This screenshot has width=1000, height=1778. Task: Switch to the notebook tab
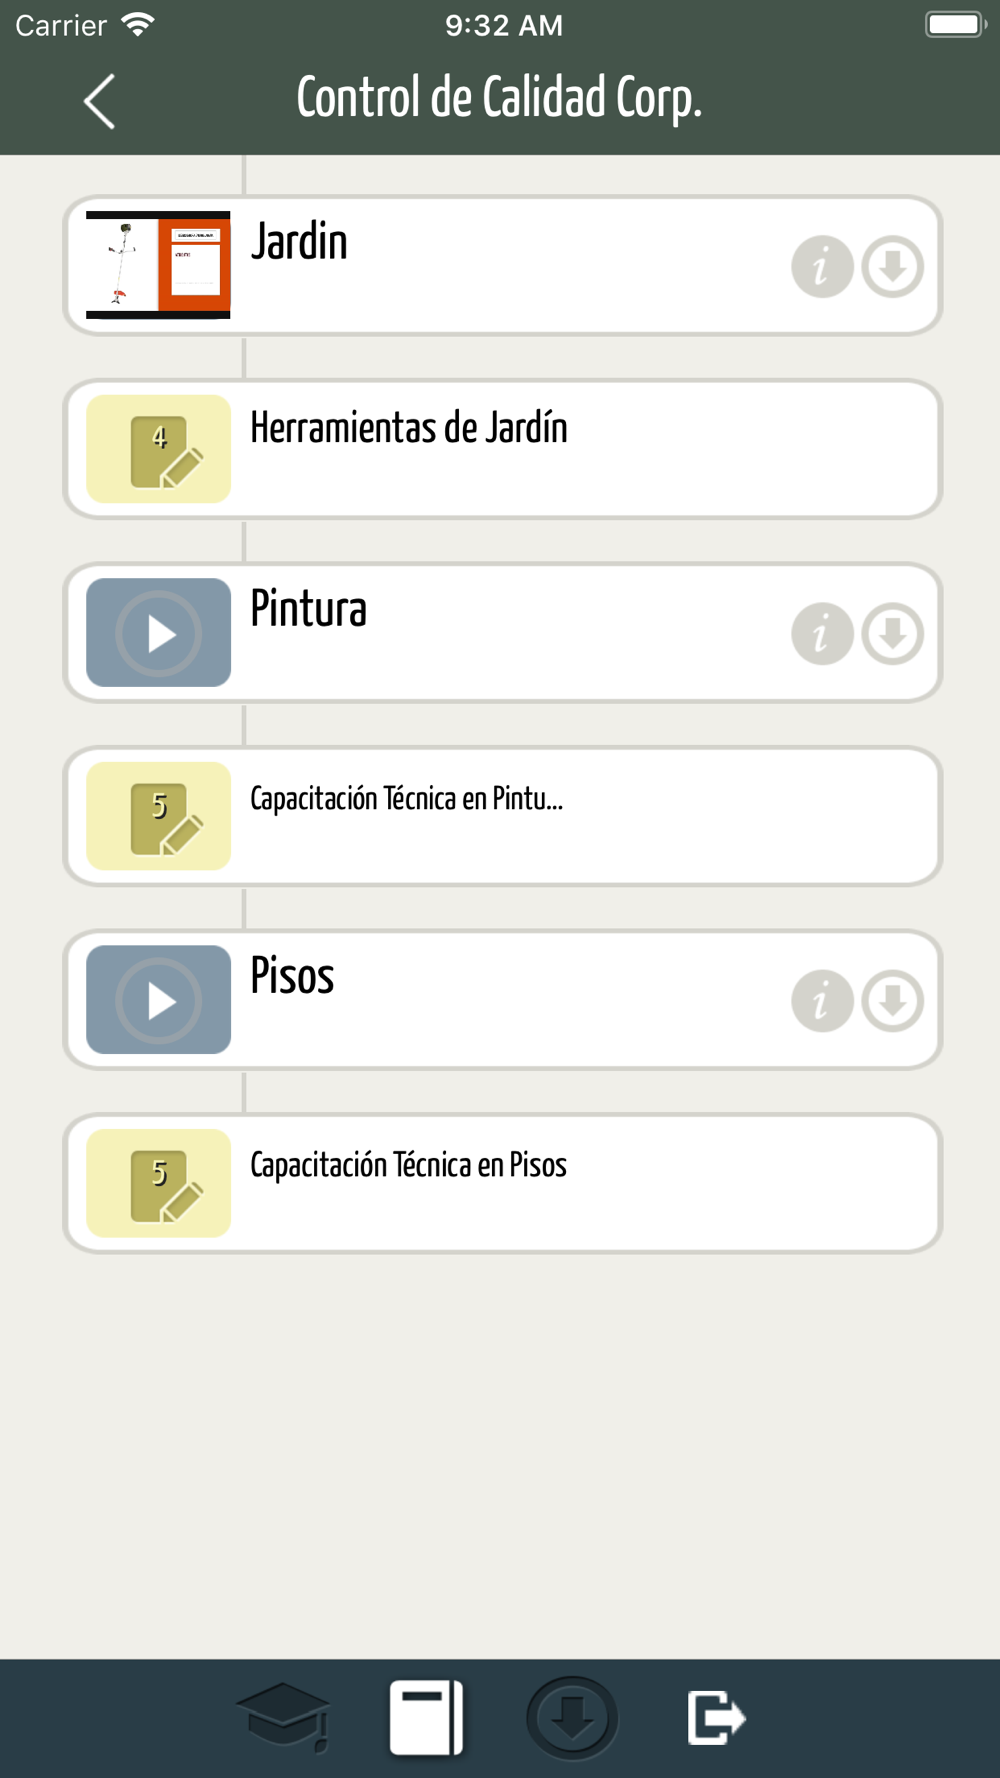427,1718
